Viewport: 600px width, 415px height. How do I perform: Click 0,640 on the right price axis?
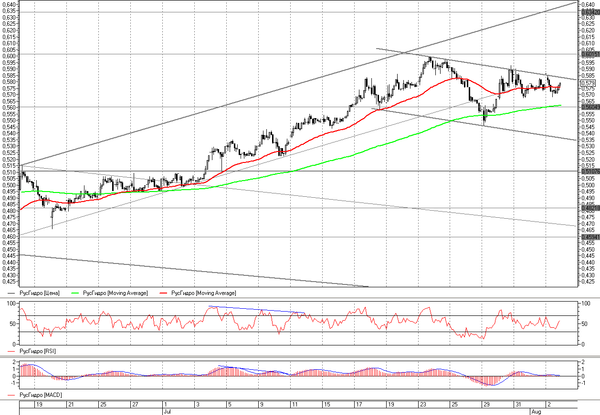coord(588,4)
